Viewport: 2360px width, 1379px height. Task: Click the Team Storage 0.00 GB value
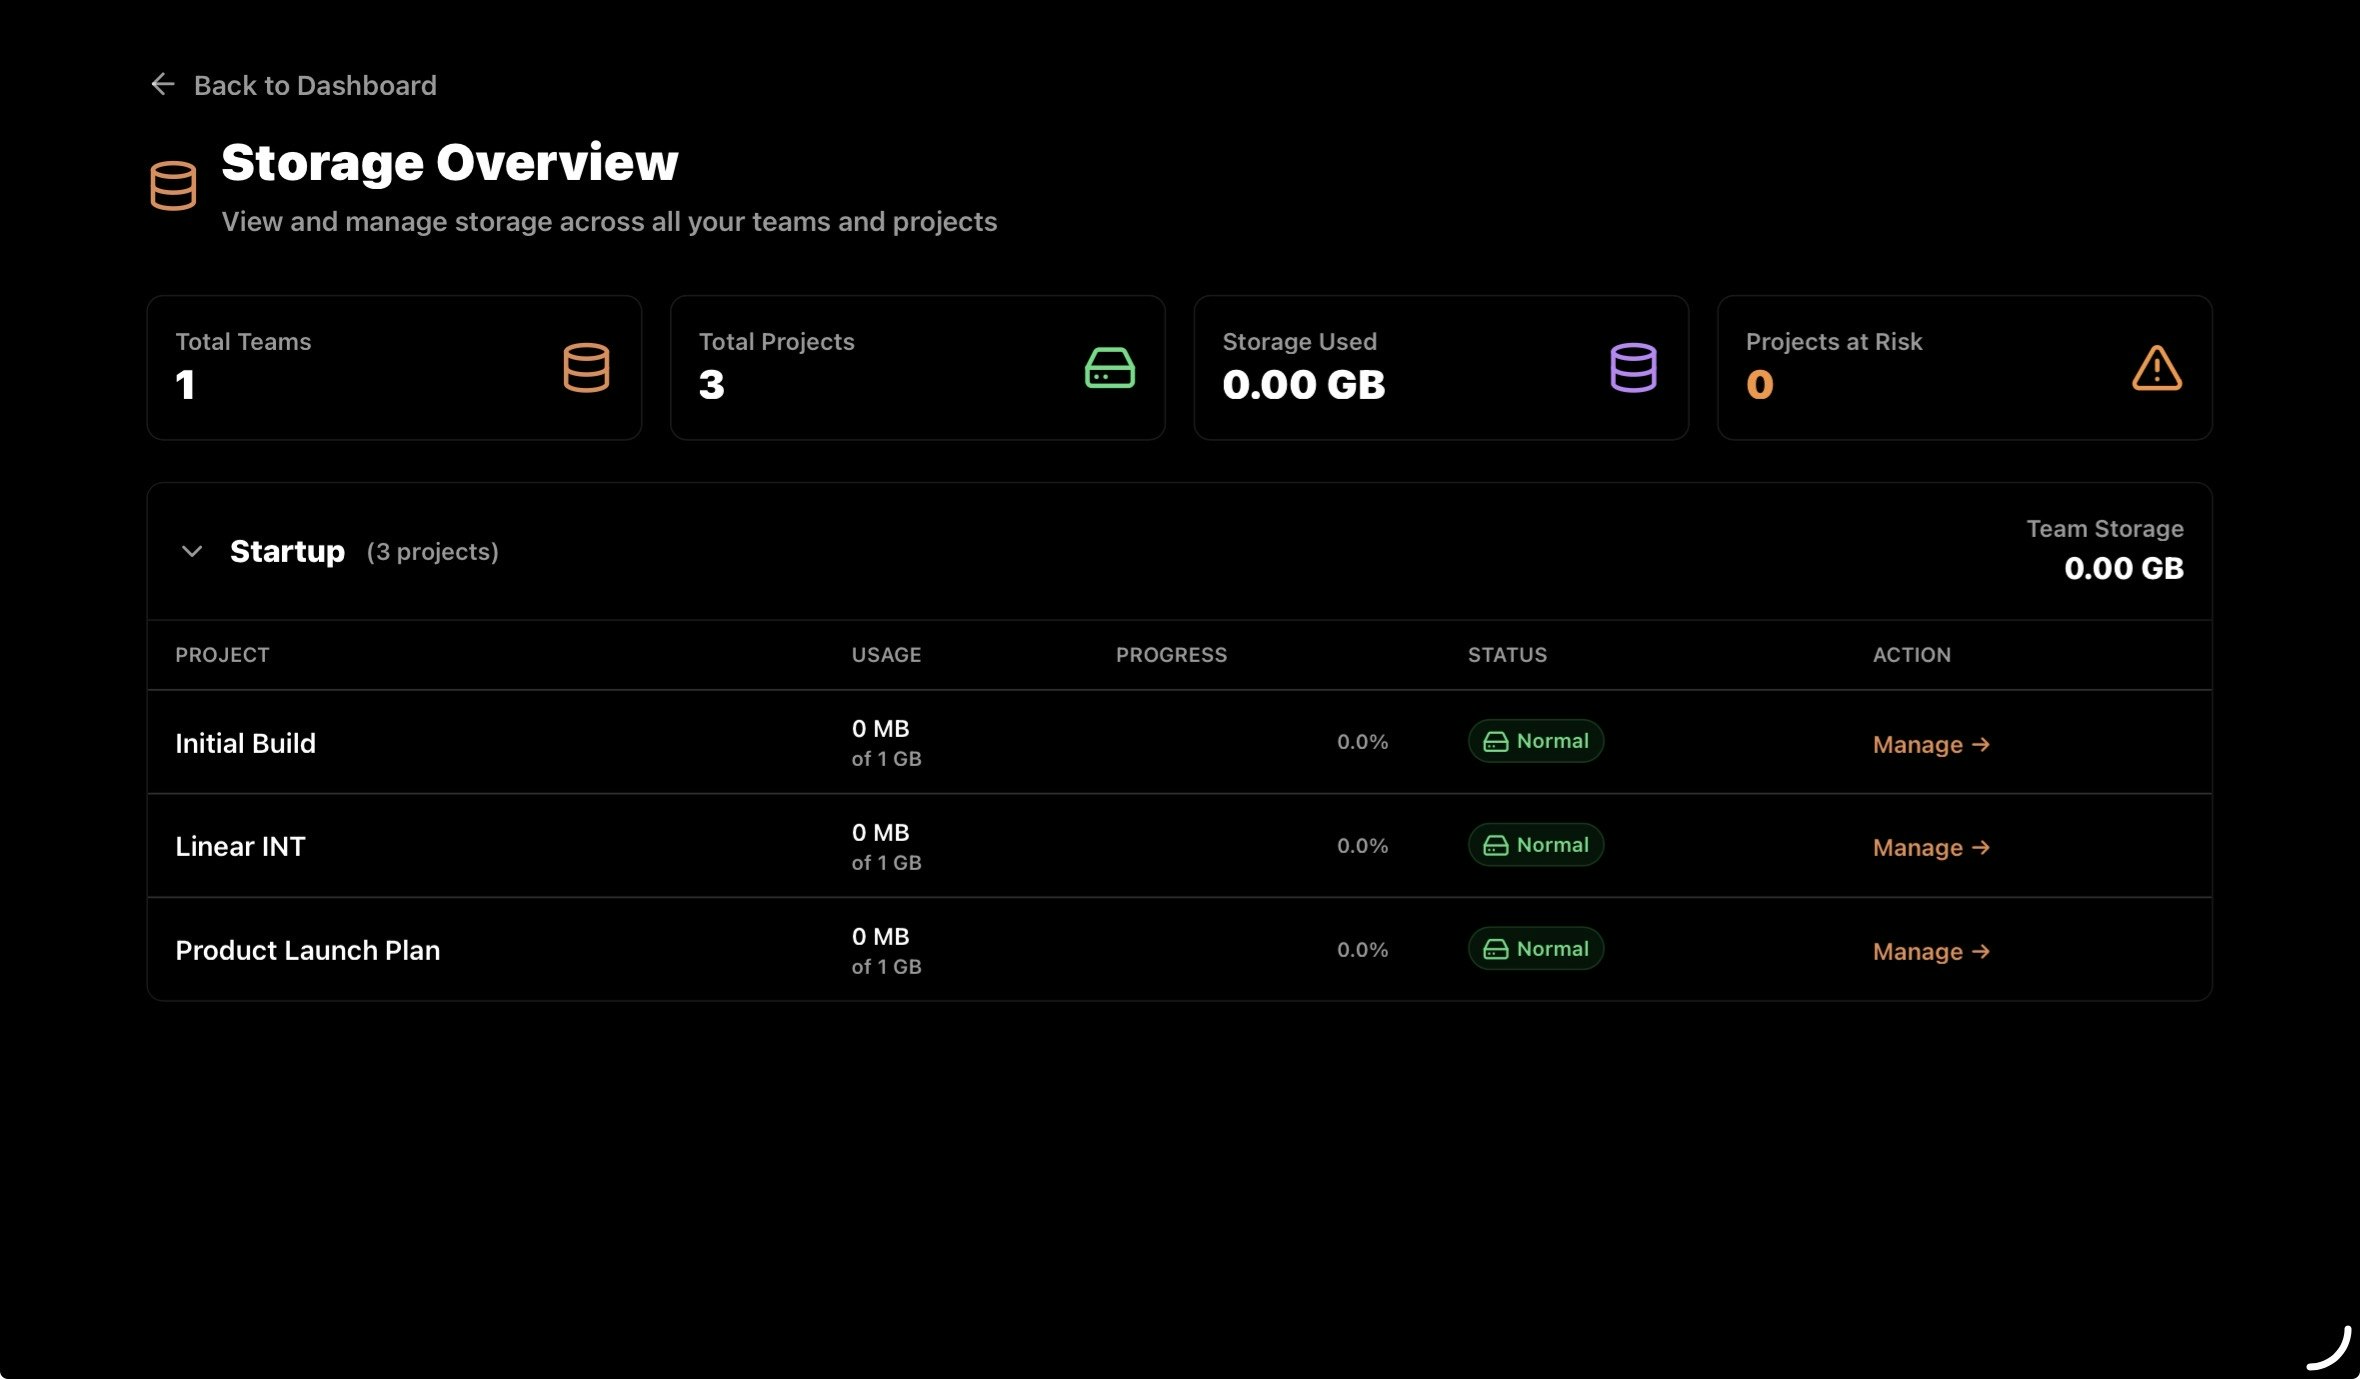(2125, 568)
